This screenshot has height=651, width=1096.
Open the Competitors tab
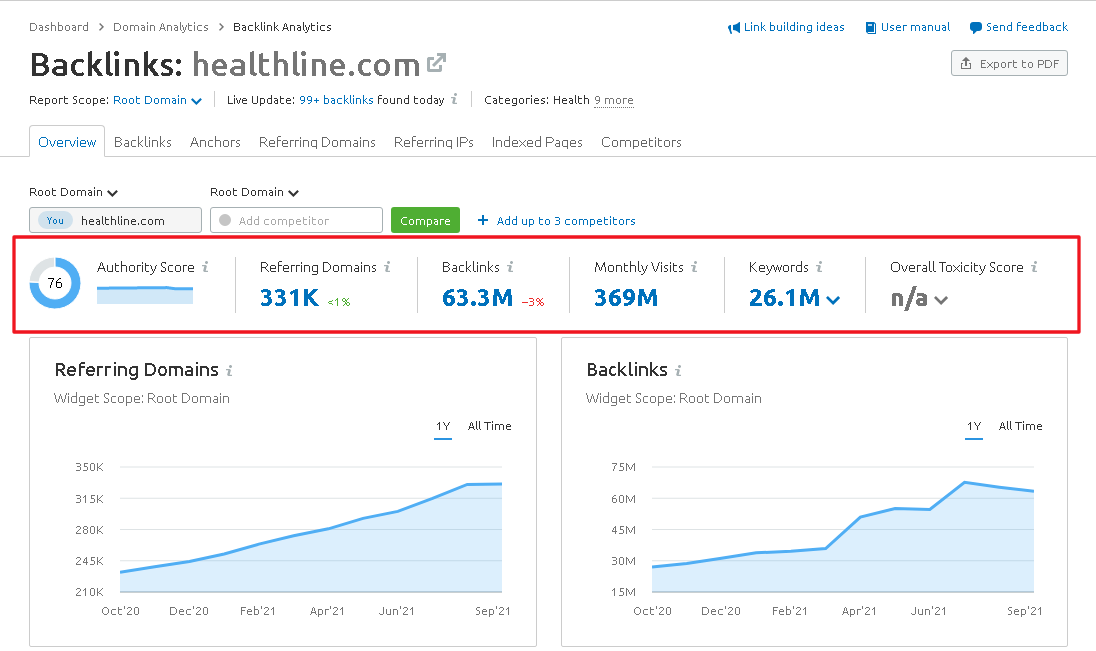(x=641, y=142)
